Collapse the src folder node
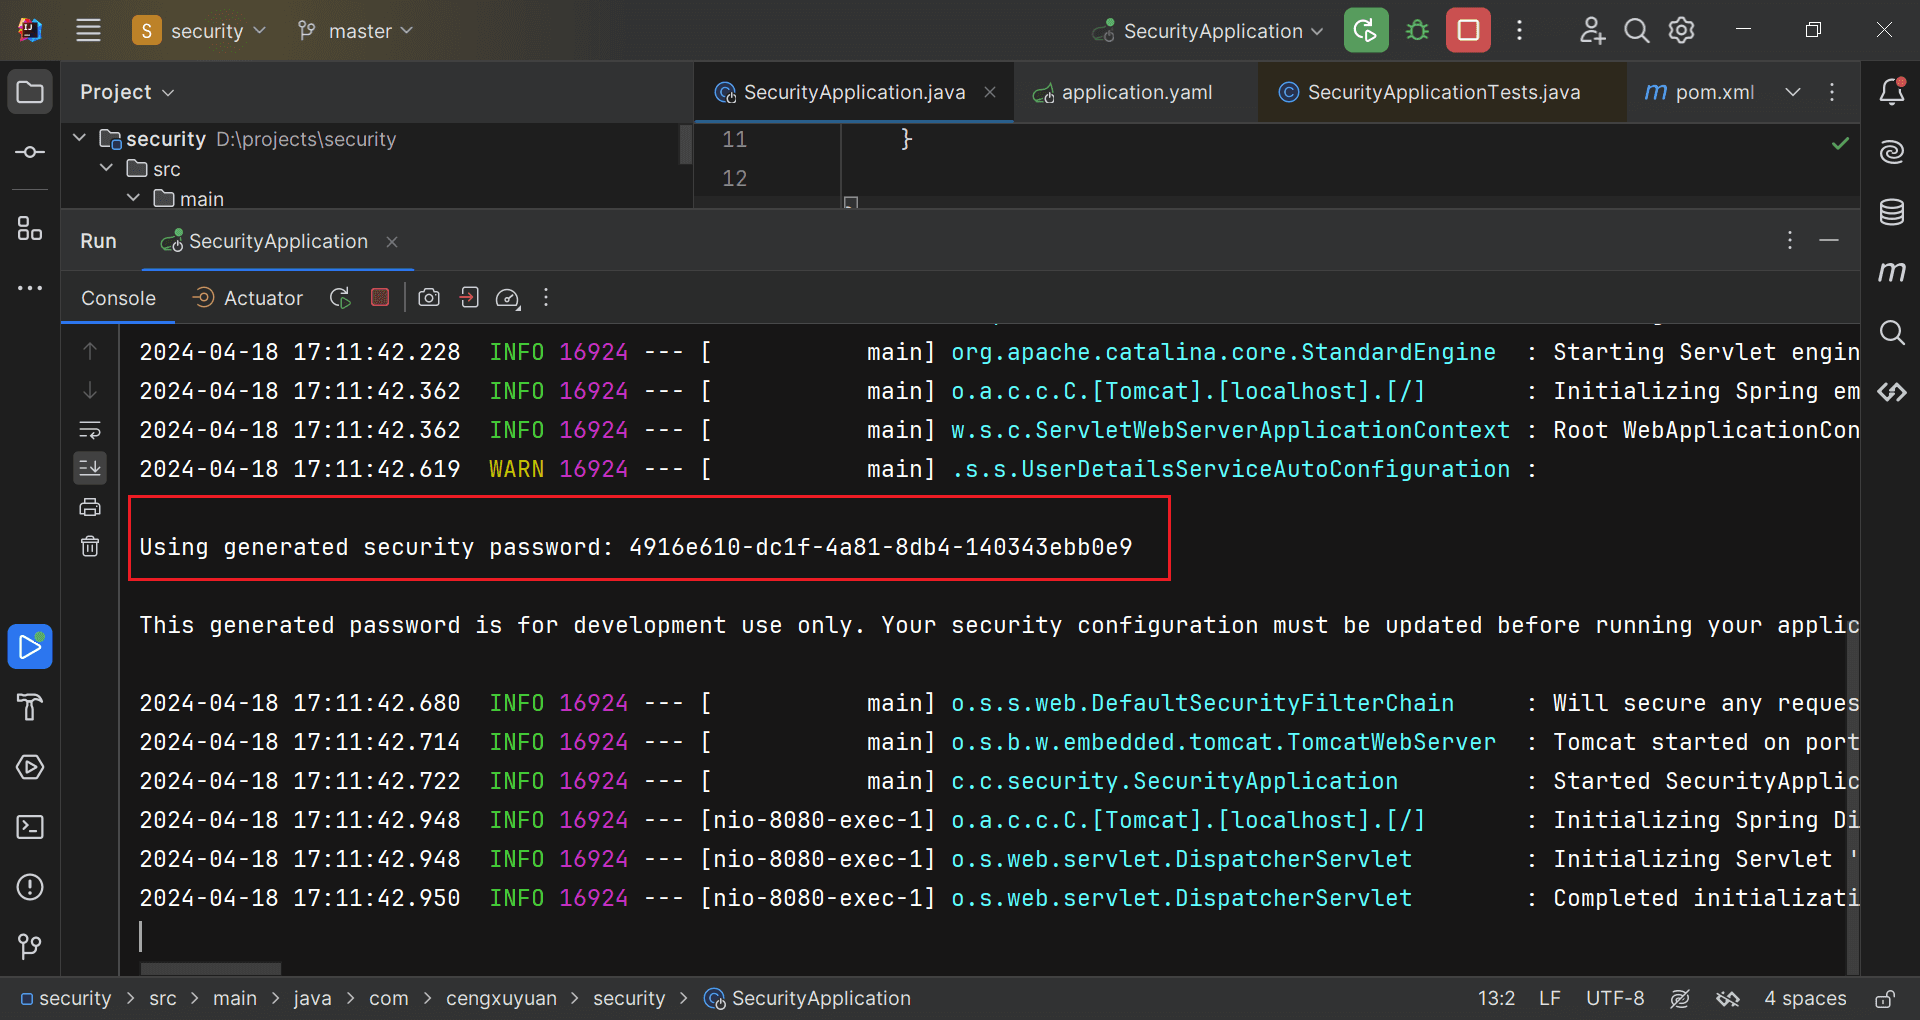The width and height of the screenshot is (1920, 1020). [106, 168]
